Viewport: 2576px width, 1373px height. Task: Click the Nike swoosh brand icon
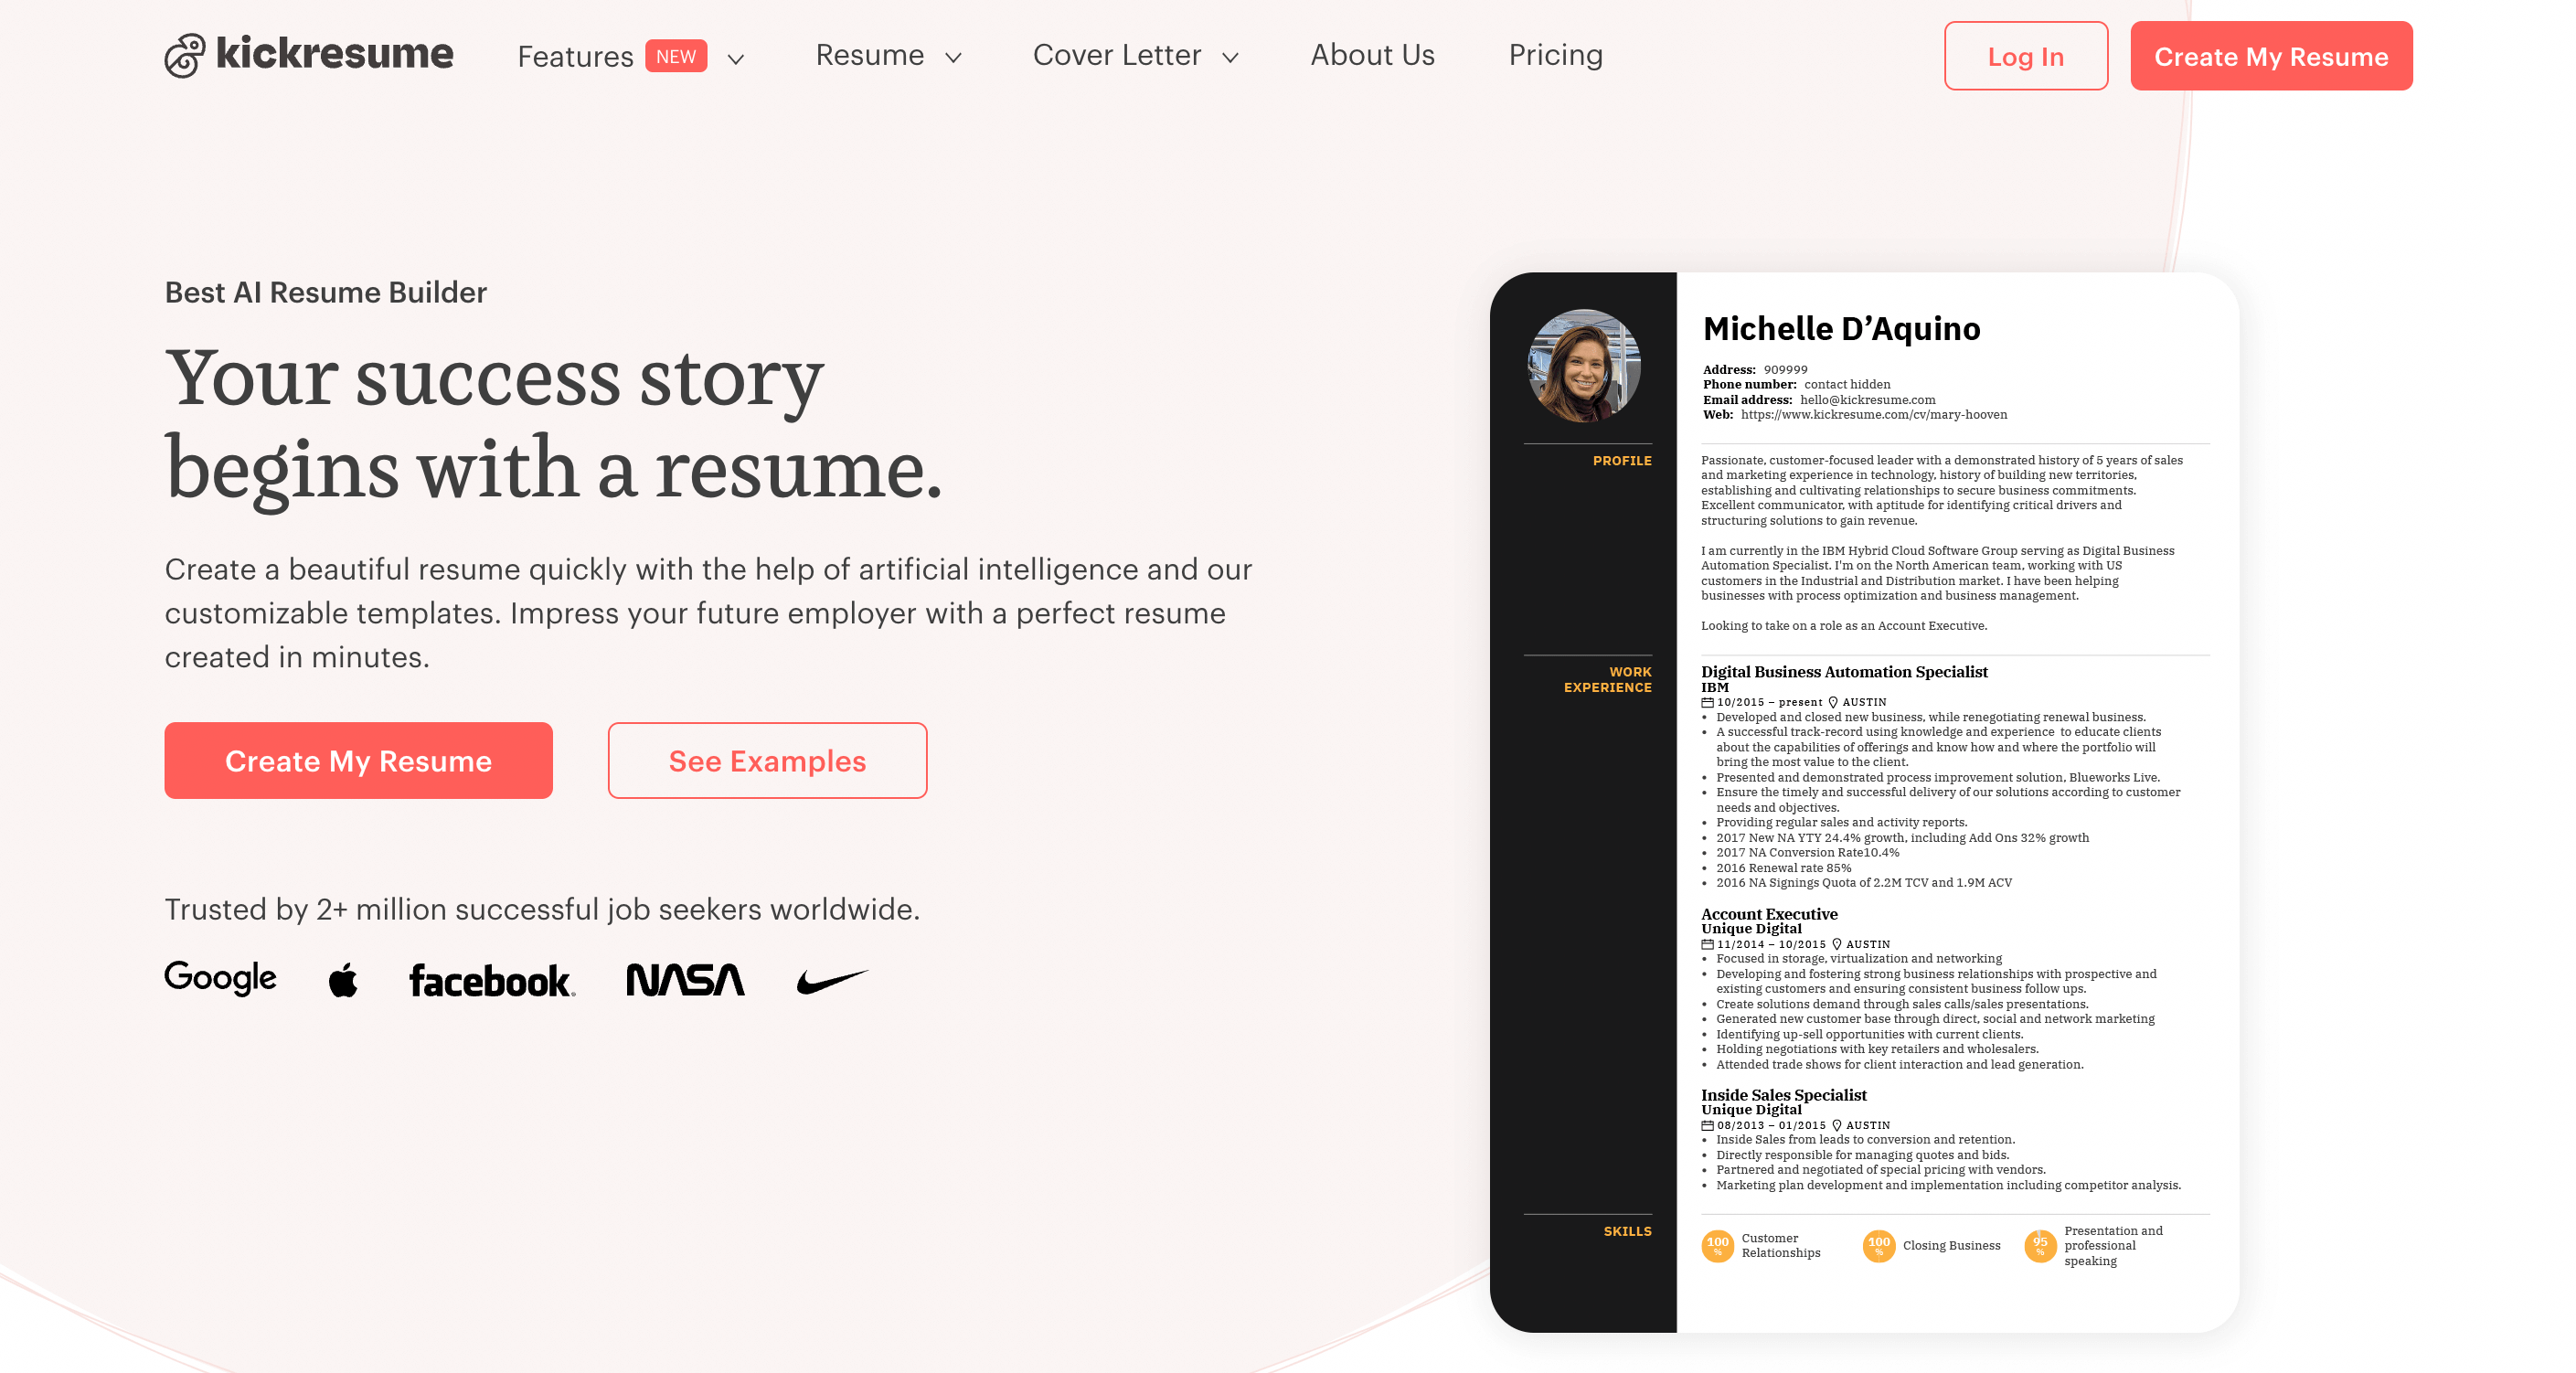(x=833, y=978)
